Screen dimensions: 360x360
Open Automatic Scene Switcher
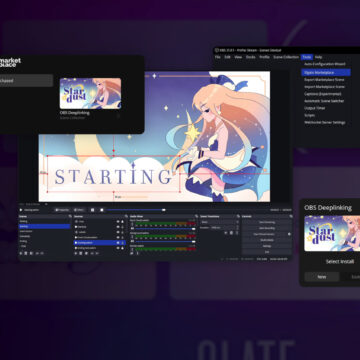325,101
